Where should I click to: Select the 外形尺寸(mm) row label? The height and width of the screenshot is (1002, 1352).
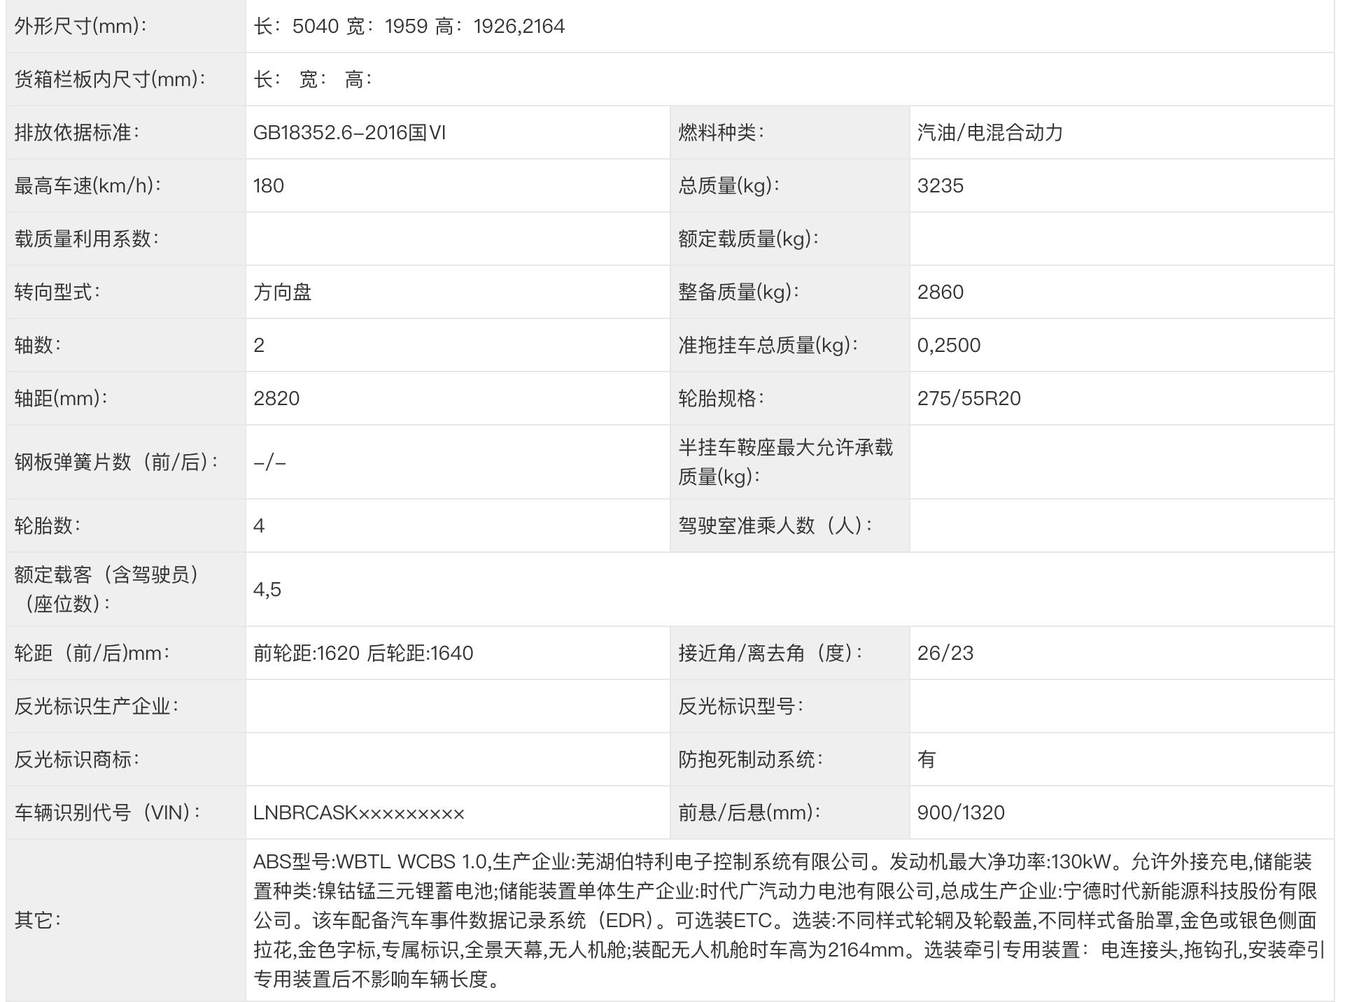pyautogui.click(x=81, y=26)
